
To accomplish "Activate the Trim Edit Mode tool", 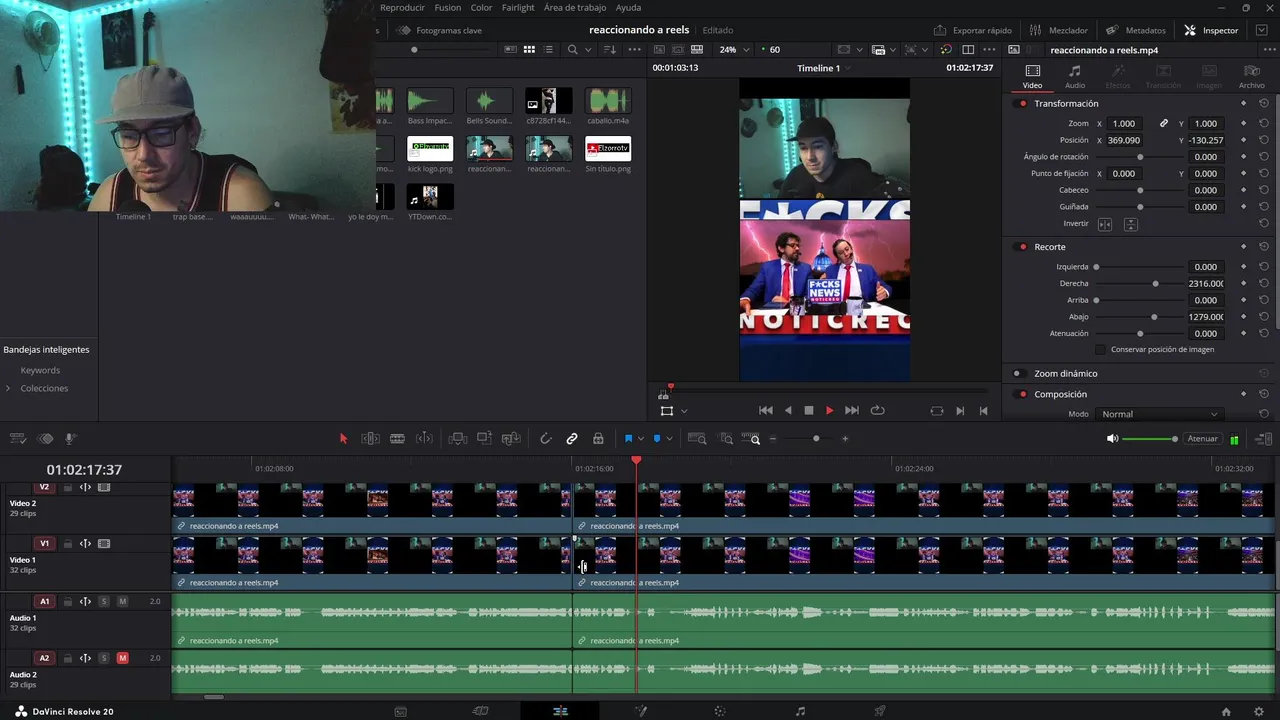I will coord(370,438).
